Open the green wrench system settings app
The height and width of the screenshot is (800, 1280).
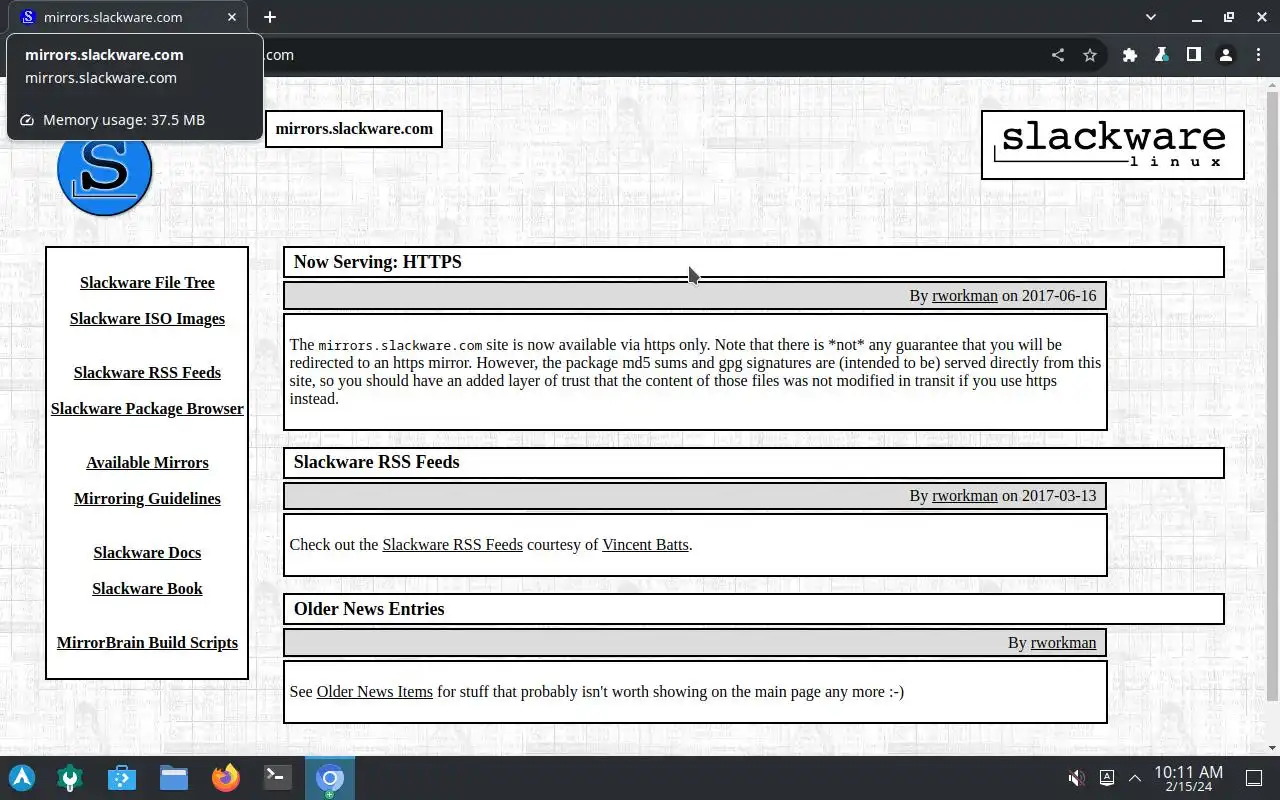pyautogui.click(x=70, y=778)
